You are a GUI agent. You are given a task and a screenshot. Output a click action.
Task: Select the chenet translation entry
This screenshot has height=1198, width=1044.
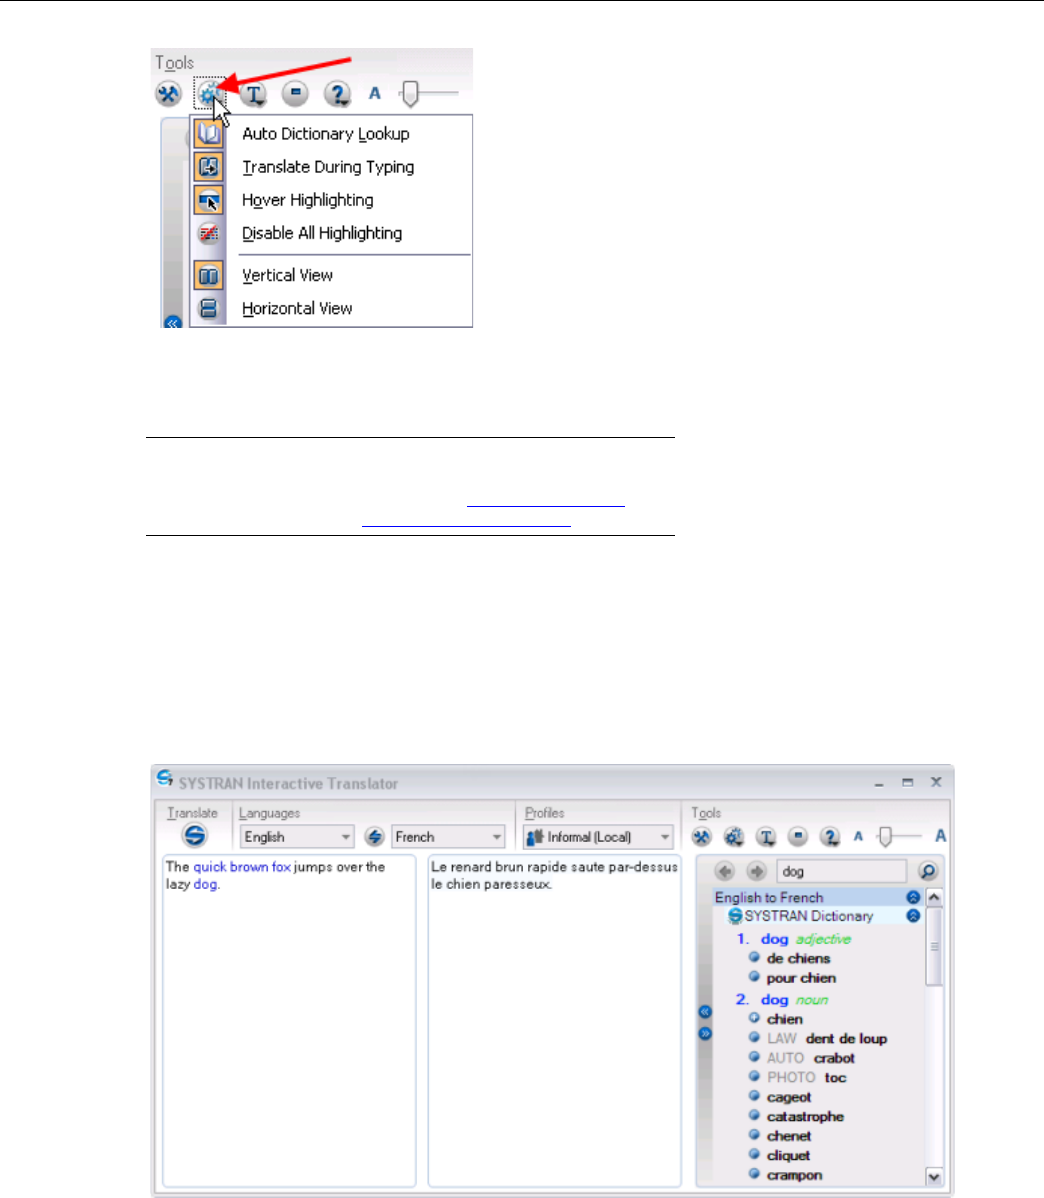789,1136
